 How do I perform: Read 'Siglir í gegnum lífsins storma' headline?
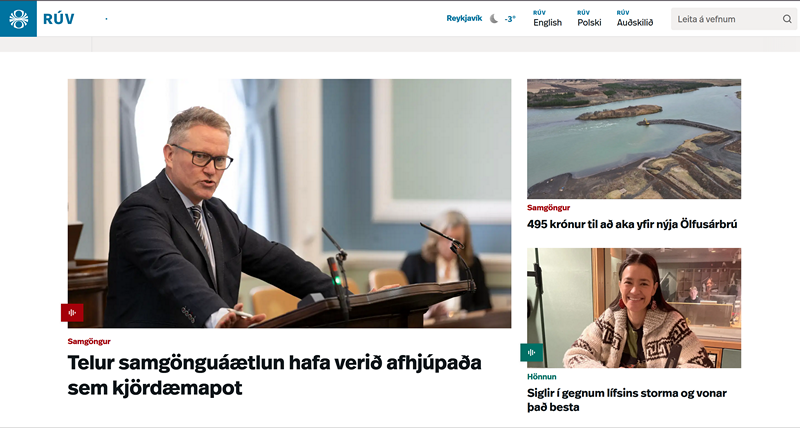[x=627, y=400]
